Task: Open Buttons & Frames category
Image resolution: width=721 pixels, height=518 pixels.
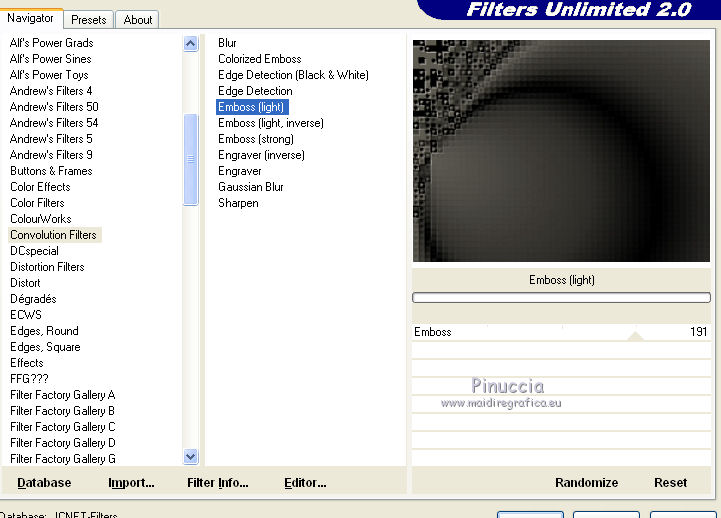Action: [x=51, y=171]
